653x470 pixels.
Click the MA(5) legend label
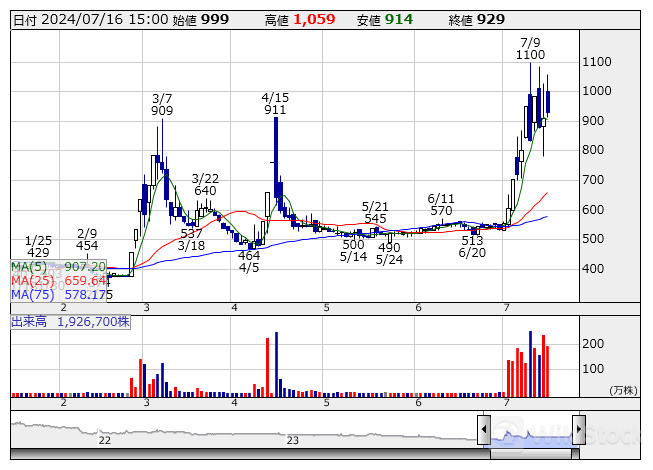click(58, 267)
